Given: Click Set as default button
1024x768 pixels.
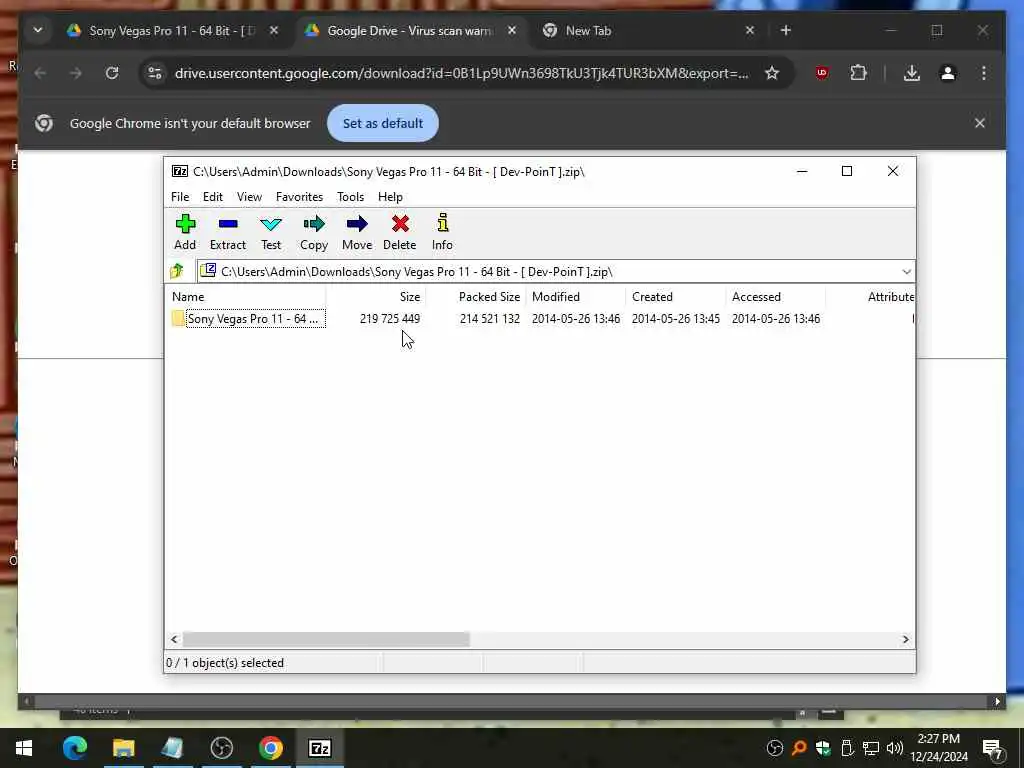Looking at the screenshot, I should (x=383, y=123).
